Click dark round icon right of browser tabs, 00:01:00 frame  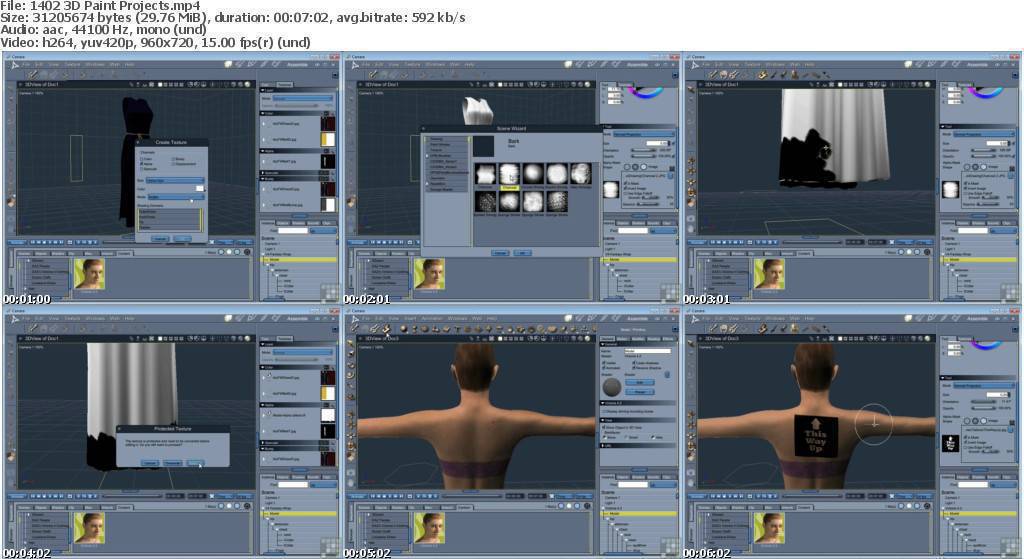click(x=247, y=251)
